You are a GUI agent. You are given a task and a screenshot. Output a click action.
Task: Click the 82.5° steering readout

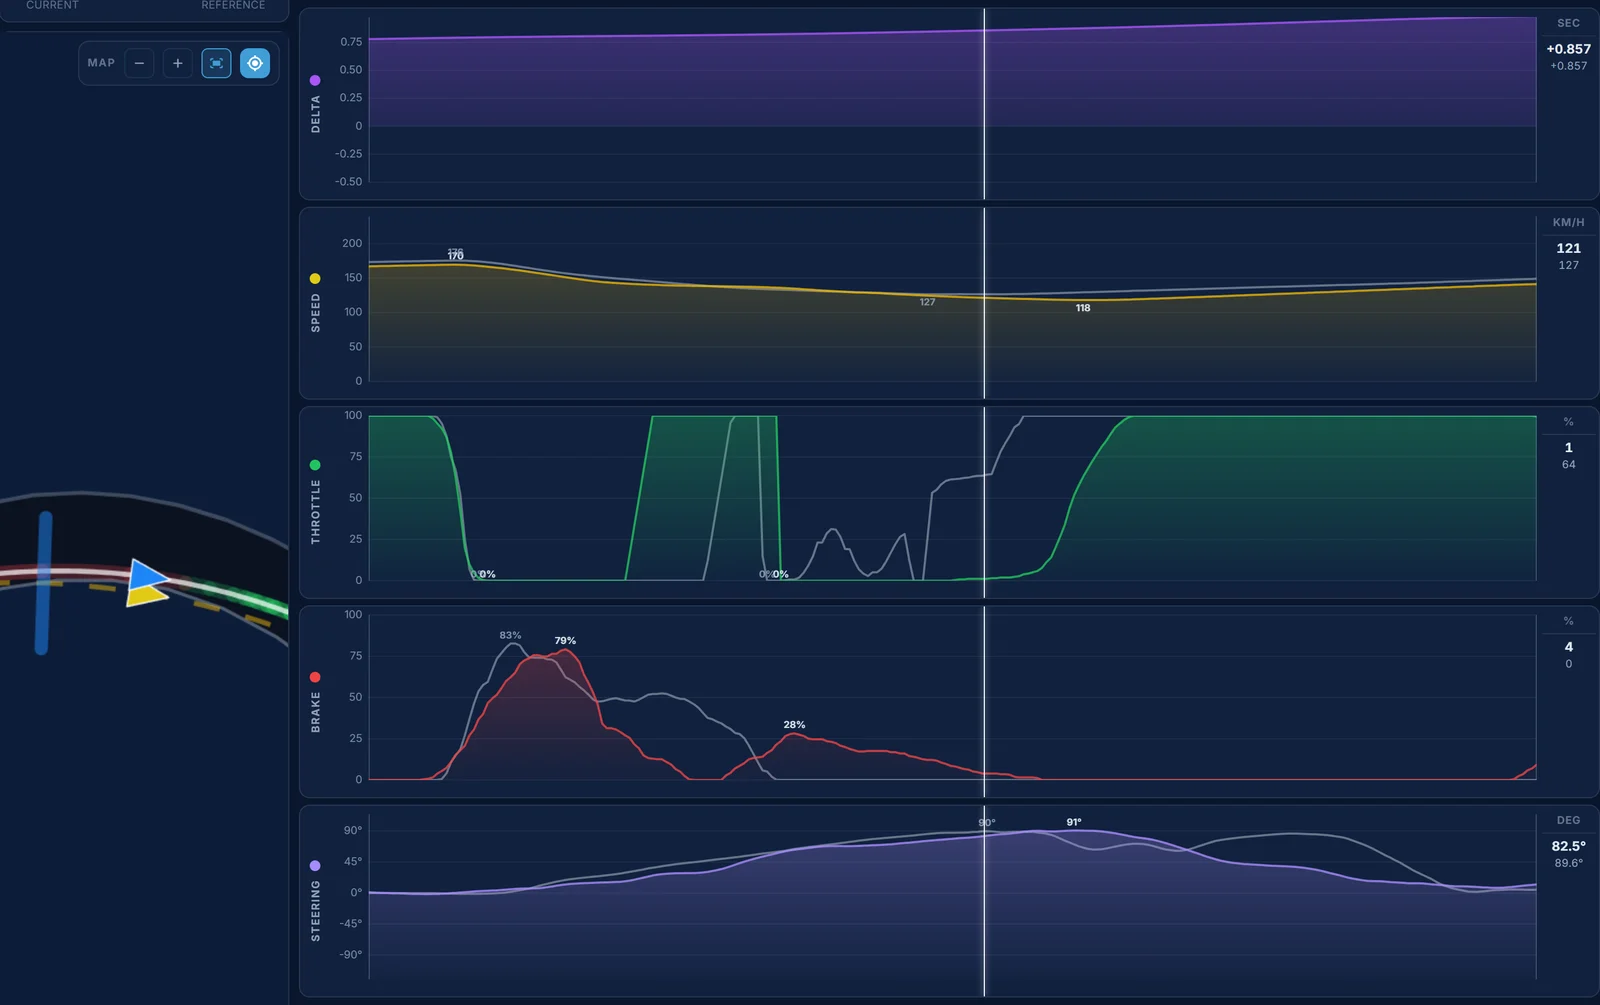point(1568,846)
